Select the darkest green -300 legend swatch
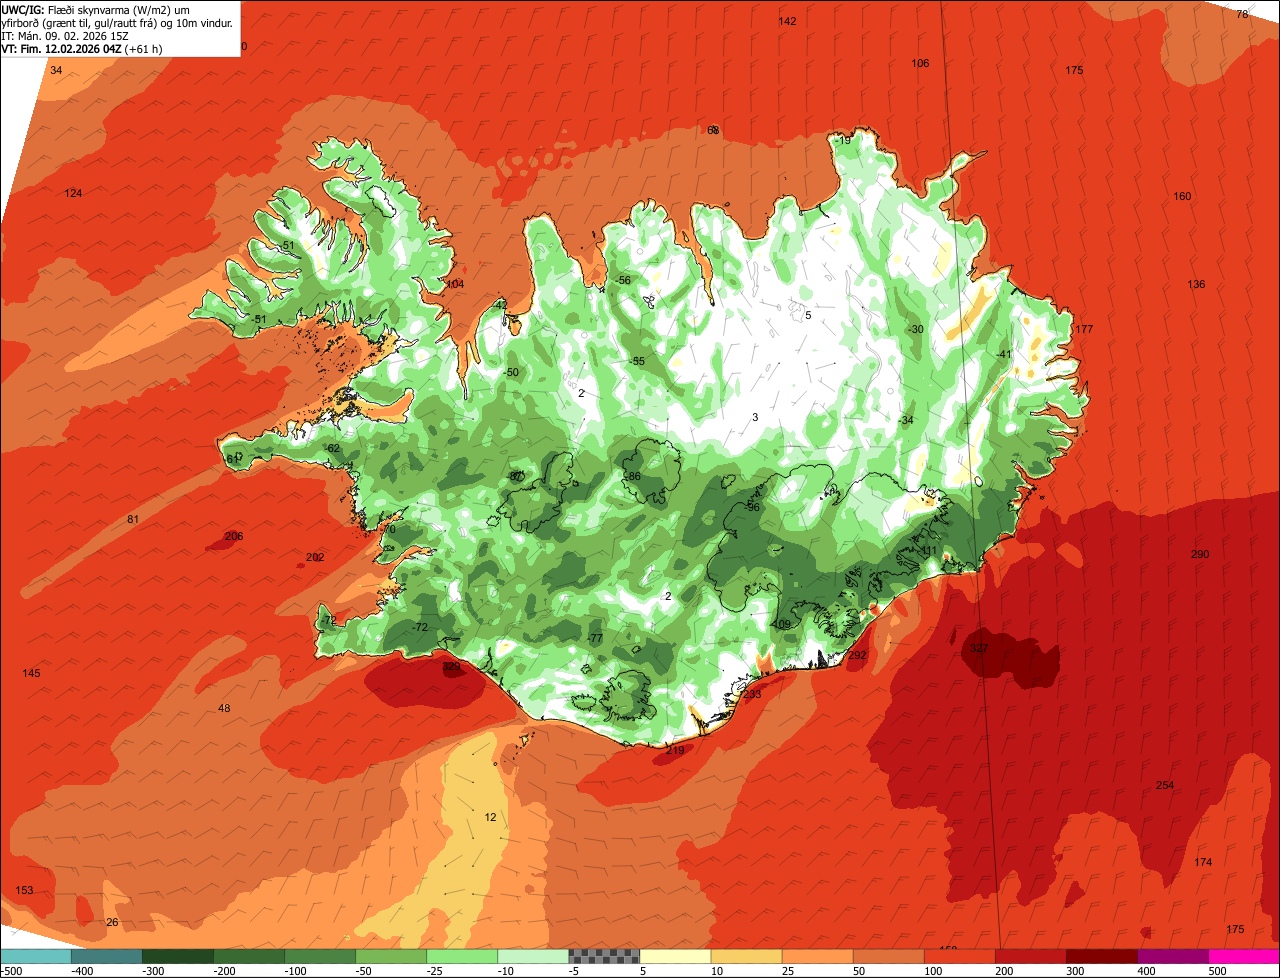Screen dimensions: 1280x978 (177, 956)
